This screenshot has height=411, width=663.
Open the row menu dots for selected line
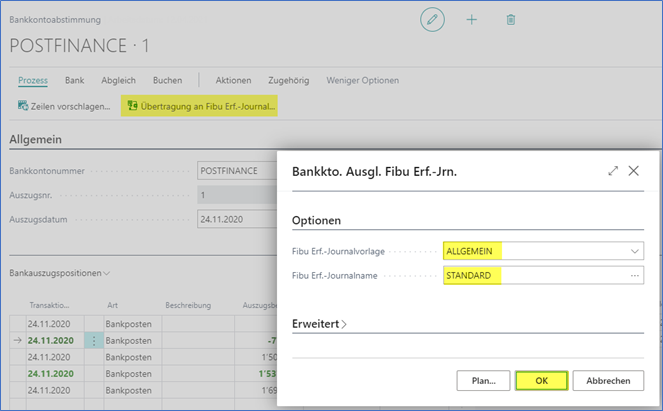click(x=94, y=340)
